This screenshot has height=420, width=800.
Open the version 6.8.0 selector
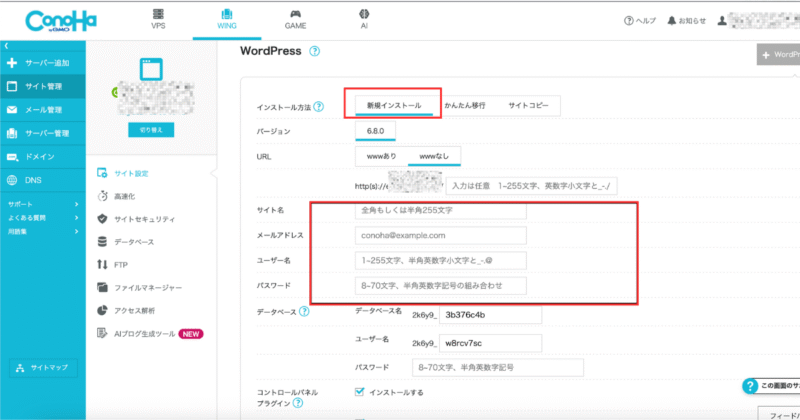coord(375,131)
